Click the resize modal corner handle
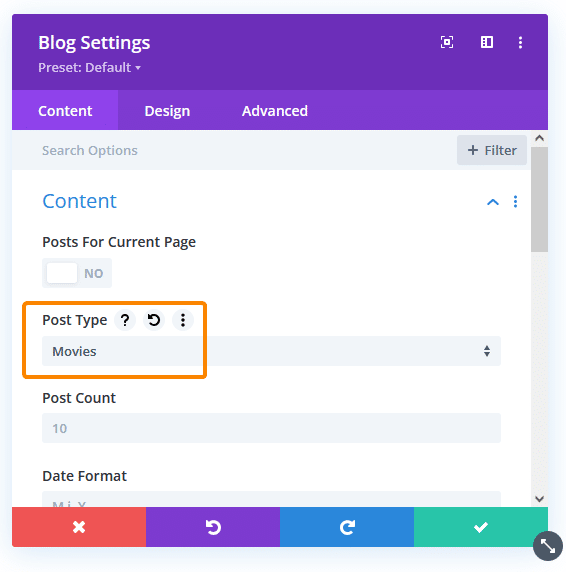This screenshot has height=572, width=566. click(x=547, y=546)
